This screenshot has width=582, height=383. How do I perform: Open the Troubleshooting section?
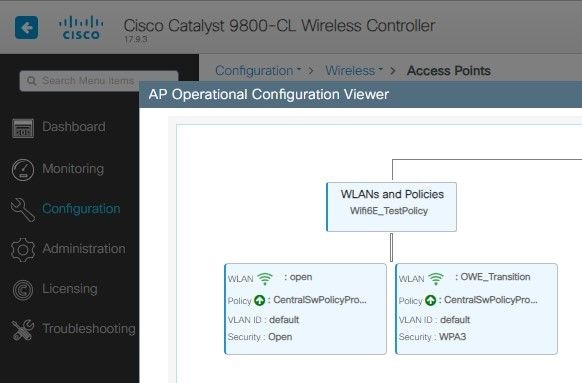tap(89, 329)
